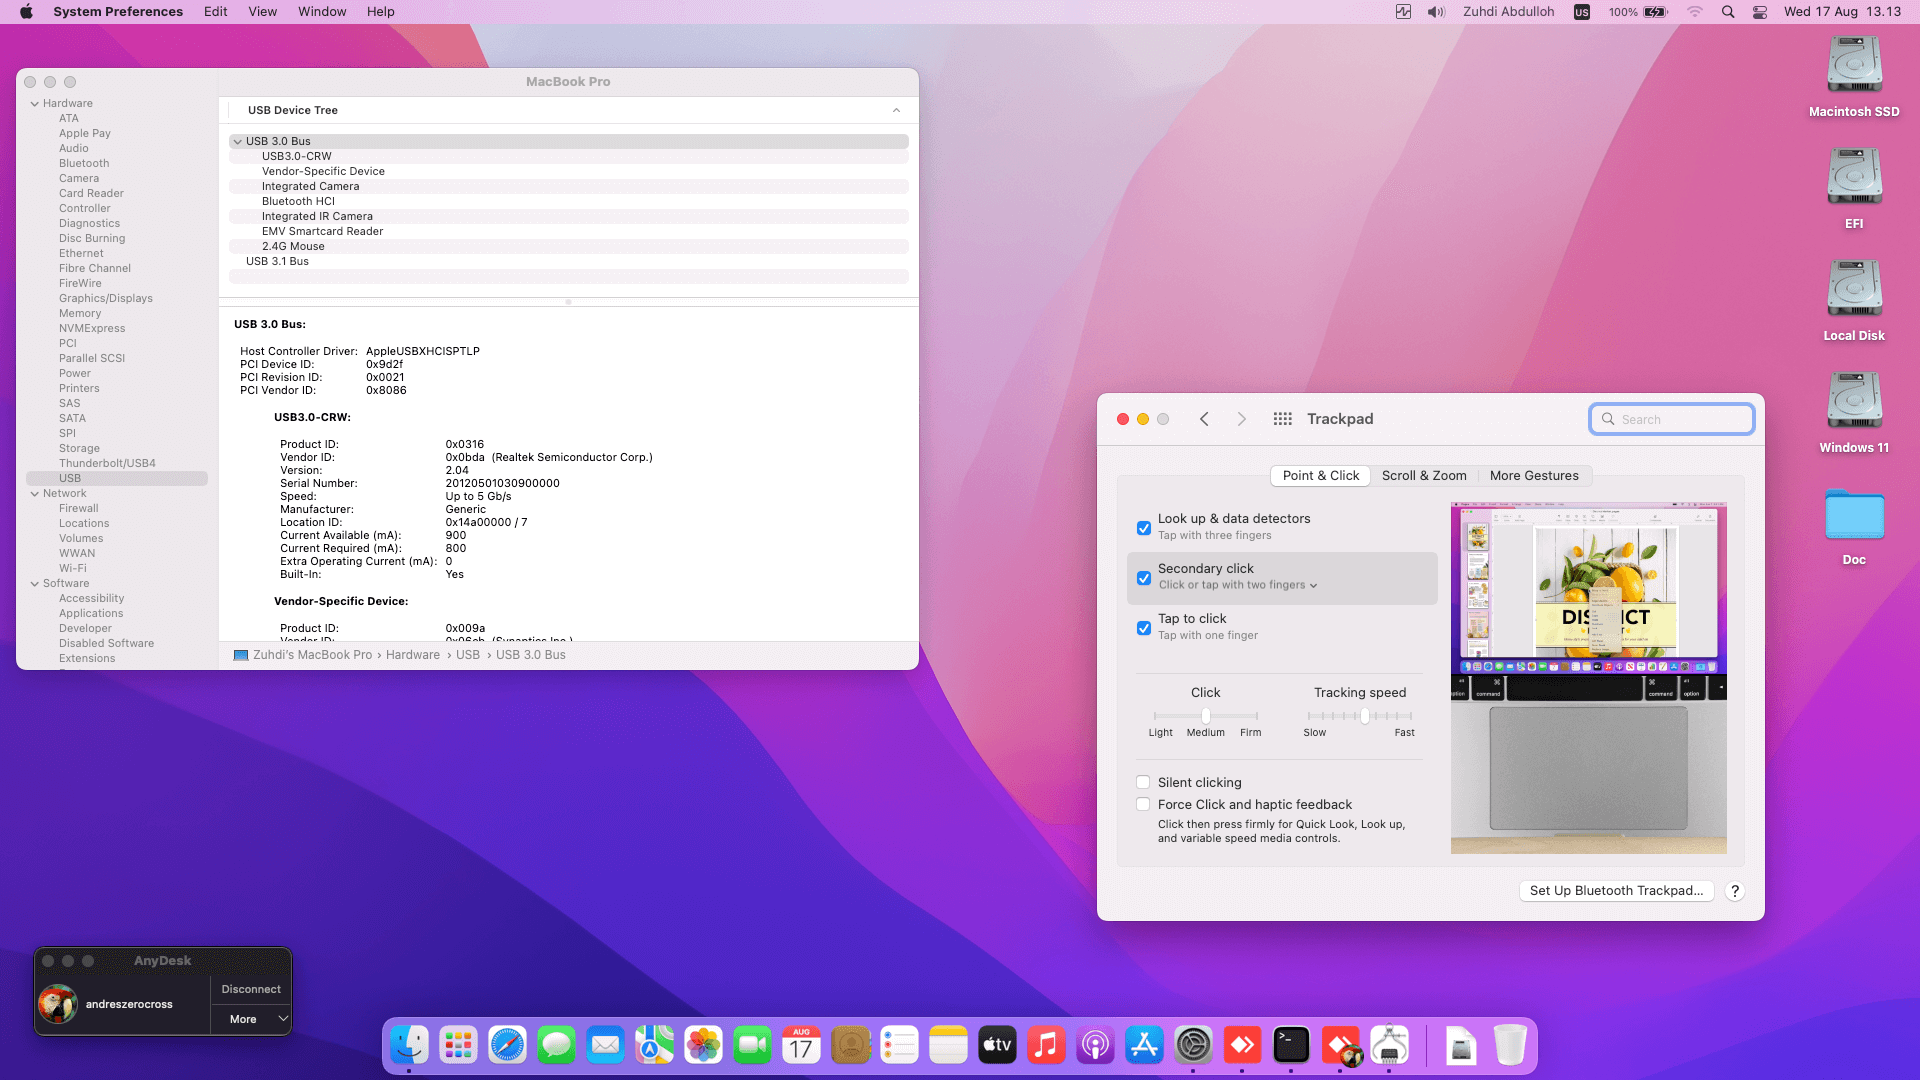Collapse the USB 3.0 Bus tree
This screenshot has height=1080, width=1920.
[237, 141]
